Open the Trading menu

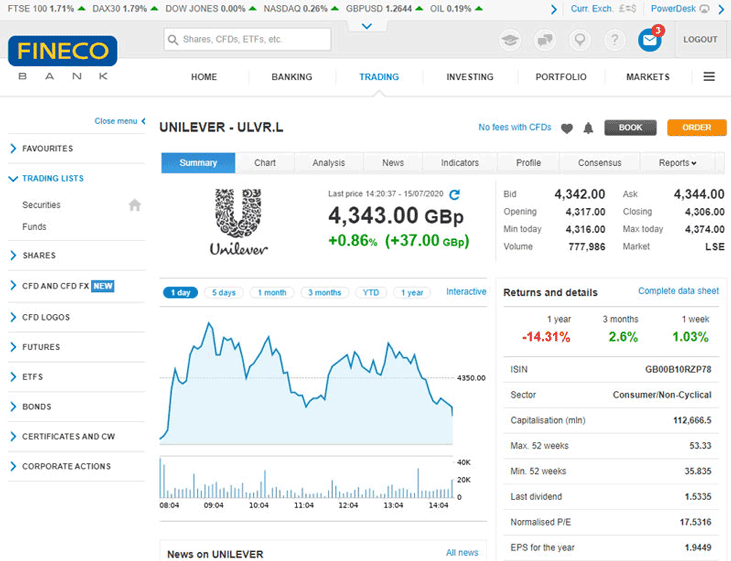(x=379, y=77)
